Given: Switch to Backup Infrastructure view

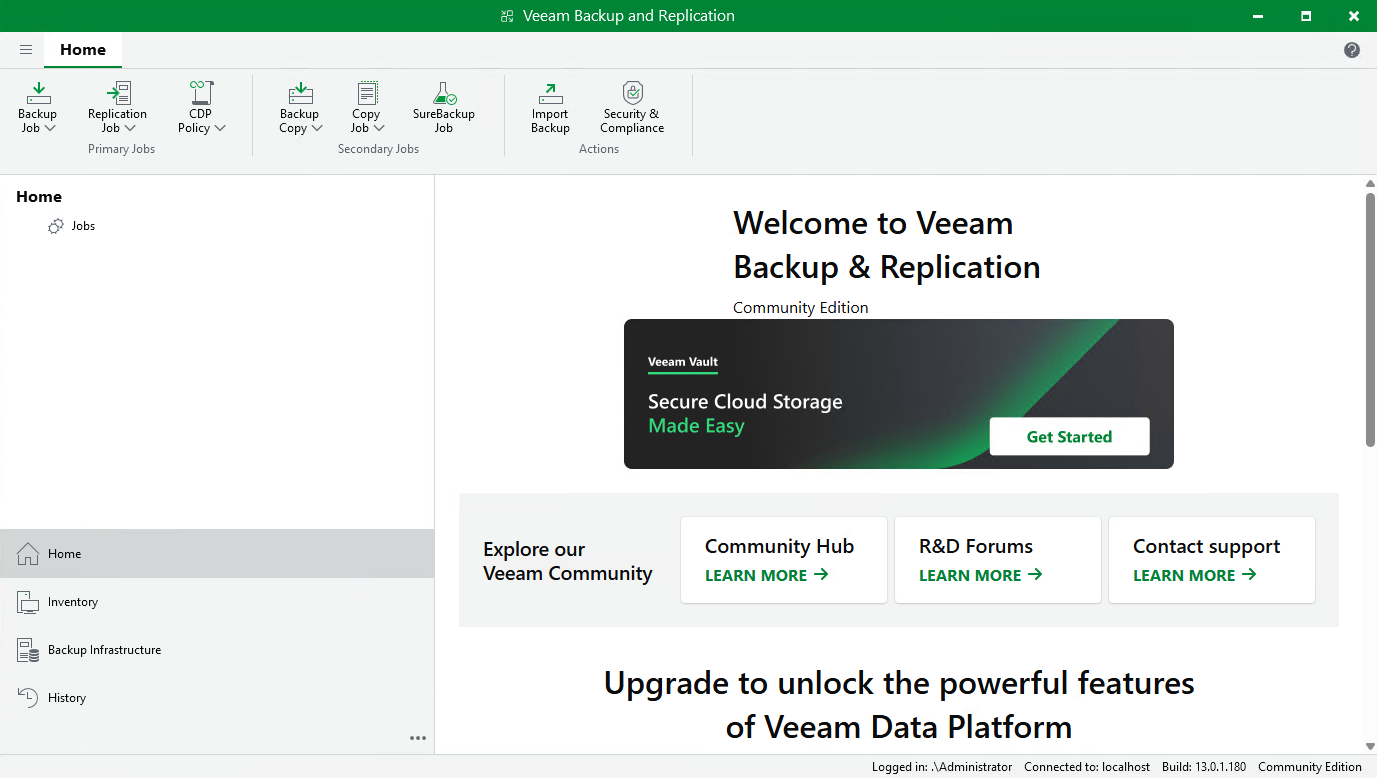Looking at the screenshot, I should 103,649.
